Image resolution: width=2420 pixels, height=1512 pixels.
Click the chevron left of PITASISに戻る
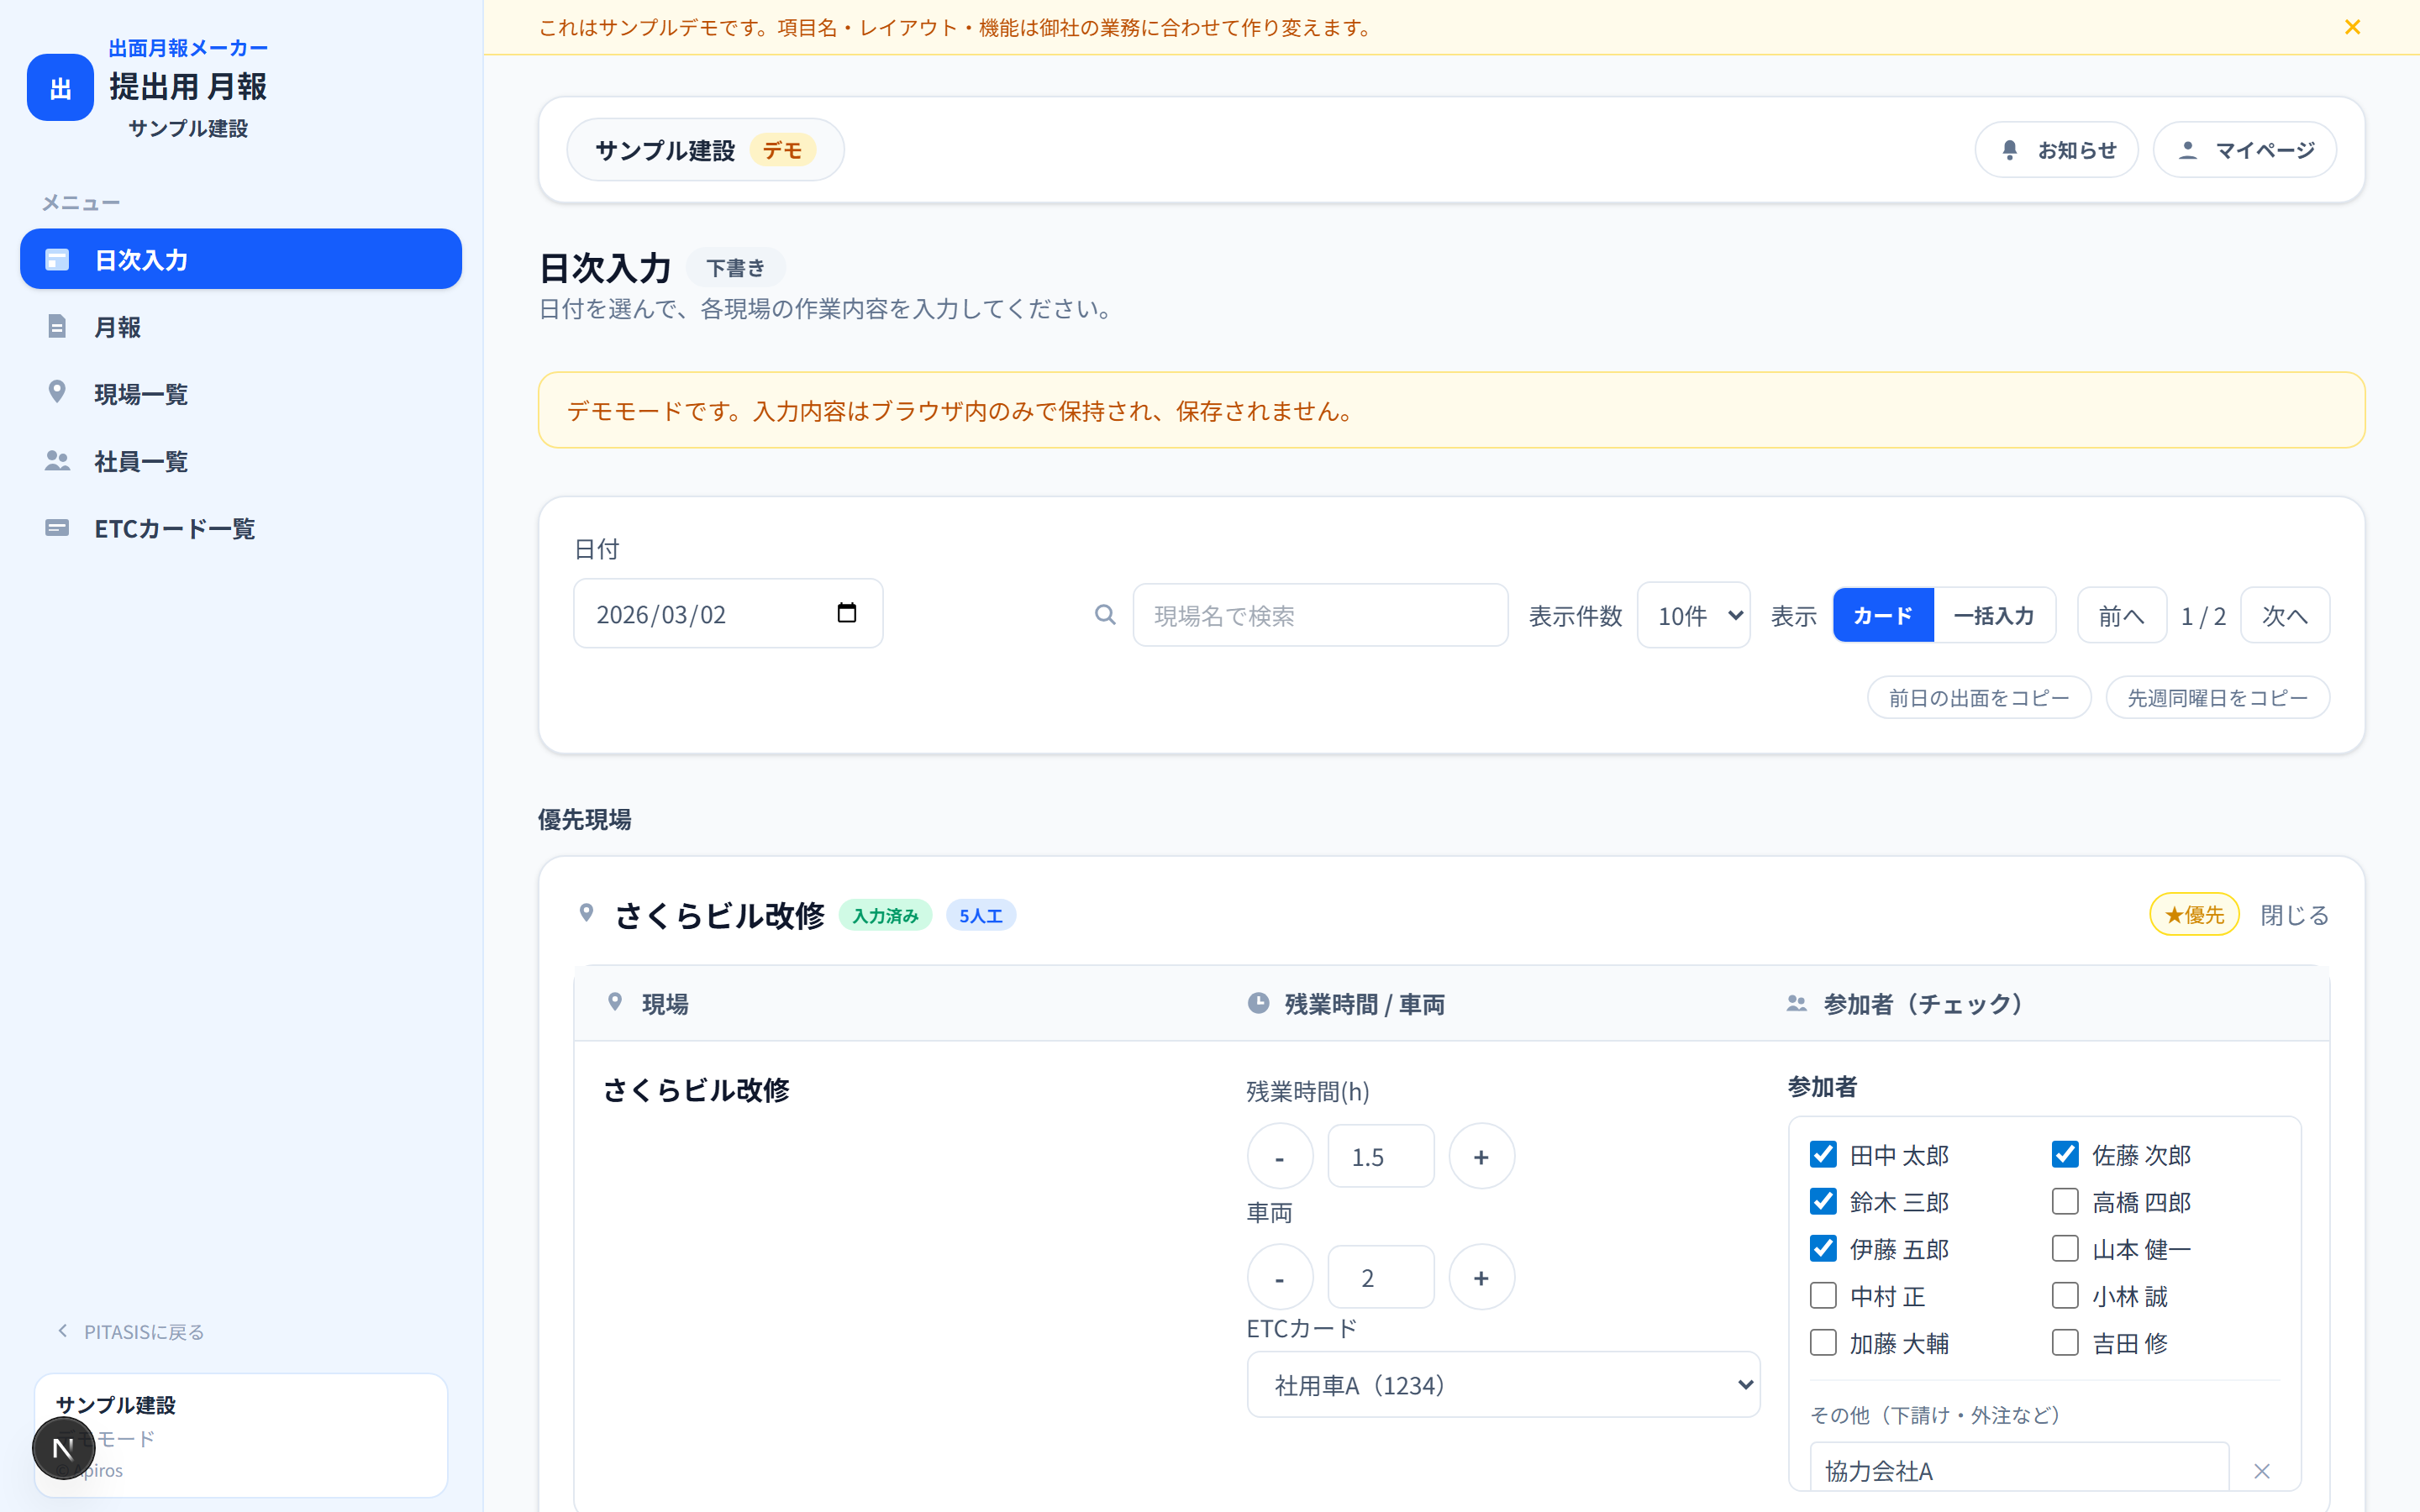coord(63,1331)
